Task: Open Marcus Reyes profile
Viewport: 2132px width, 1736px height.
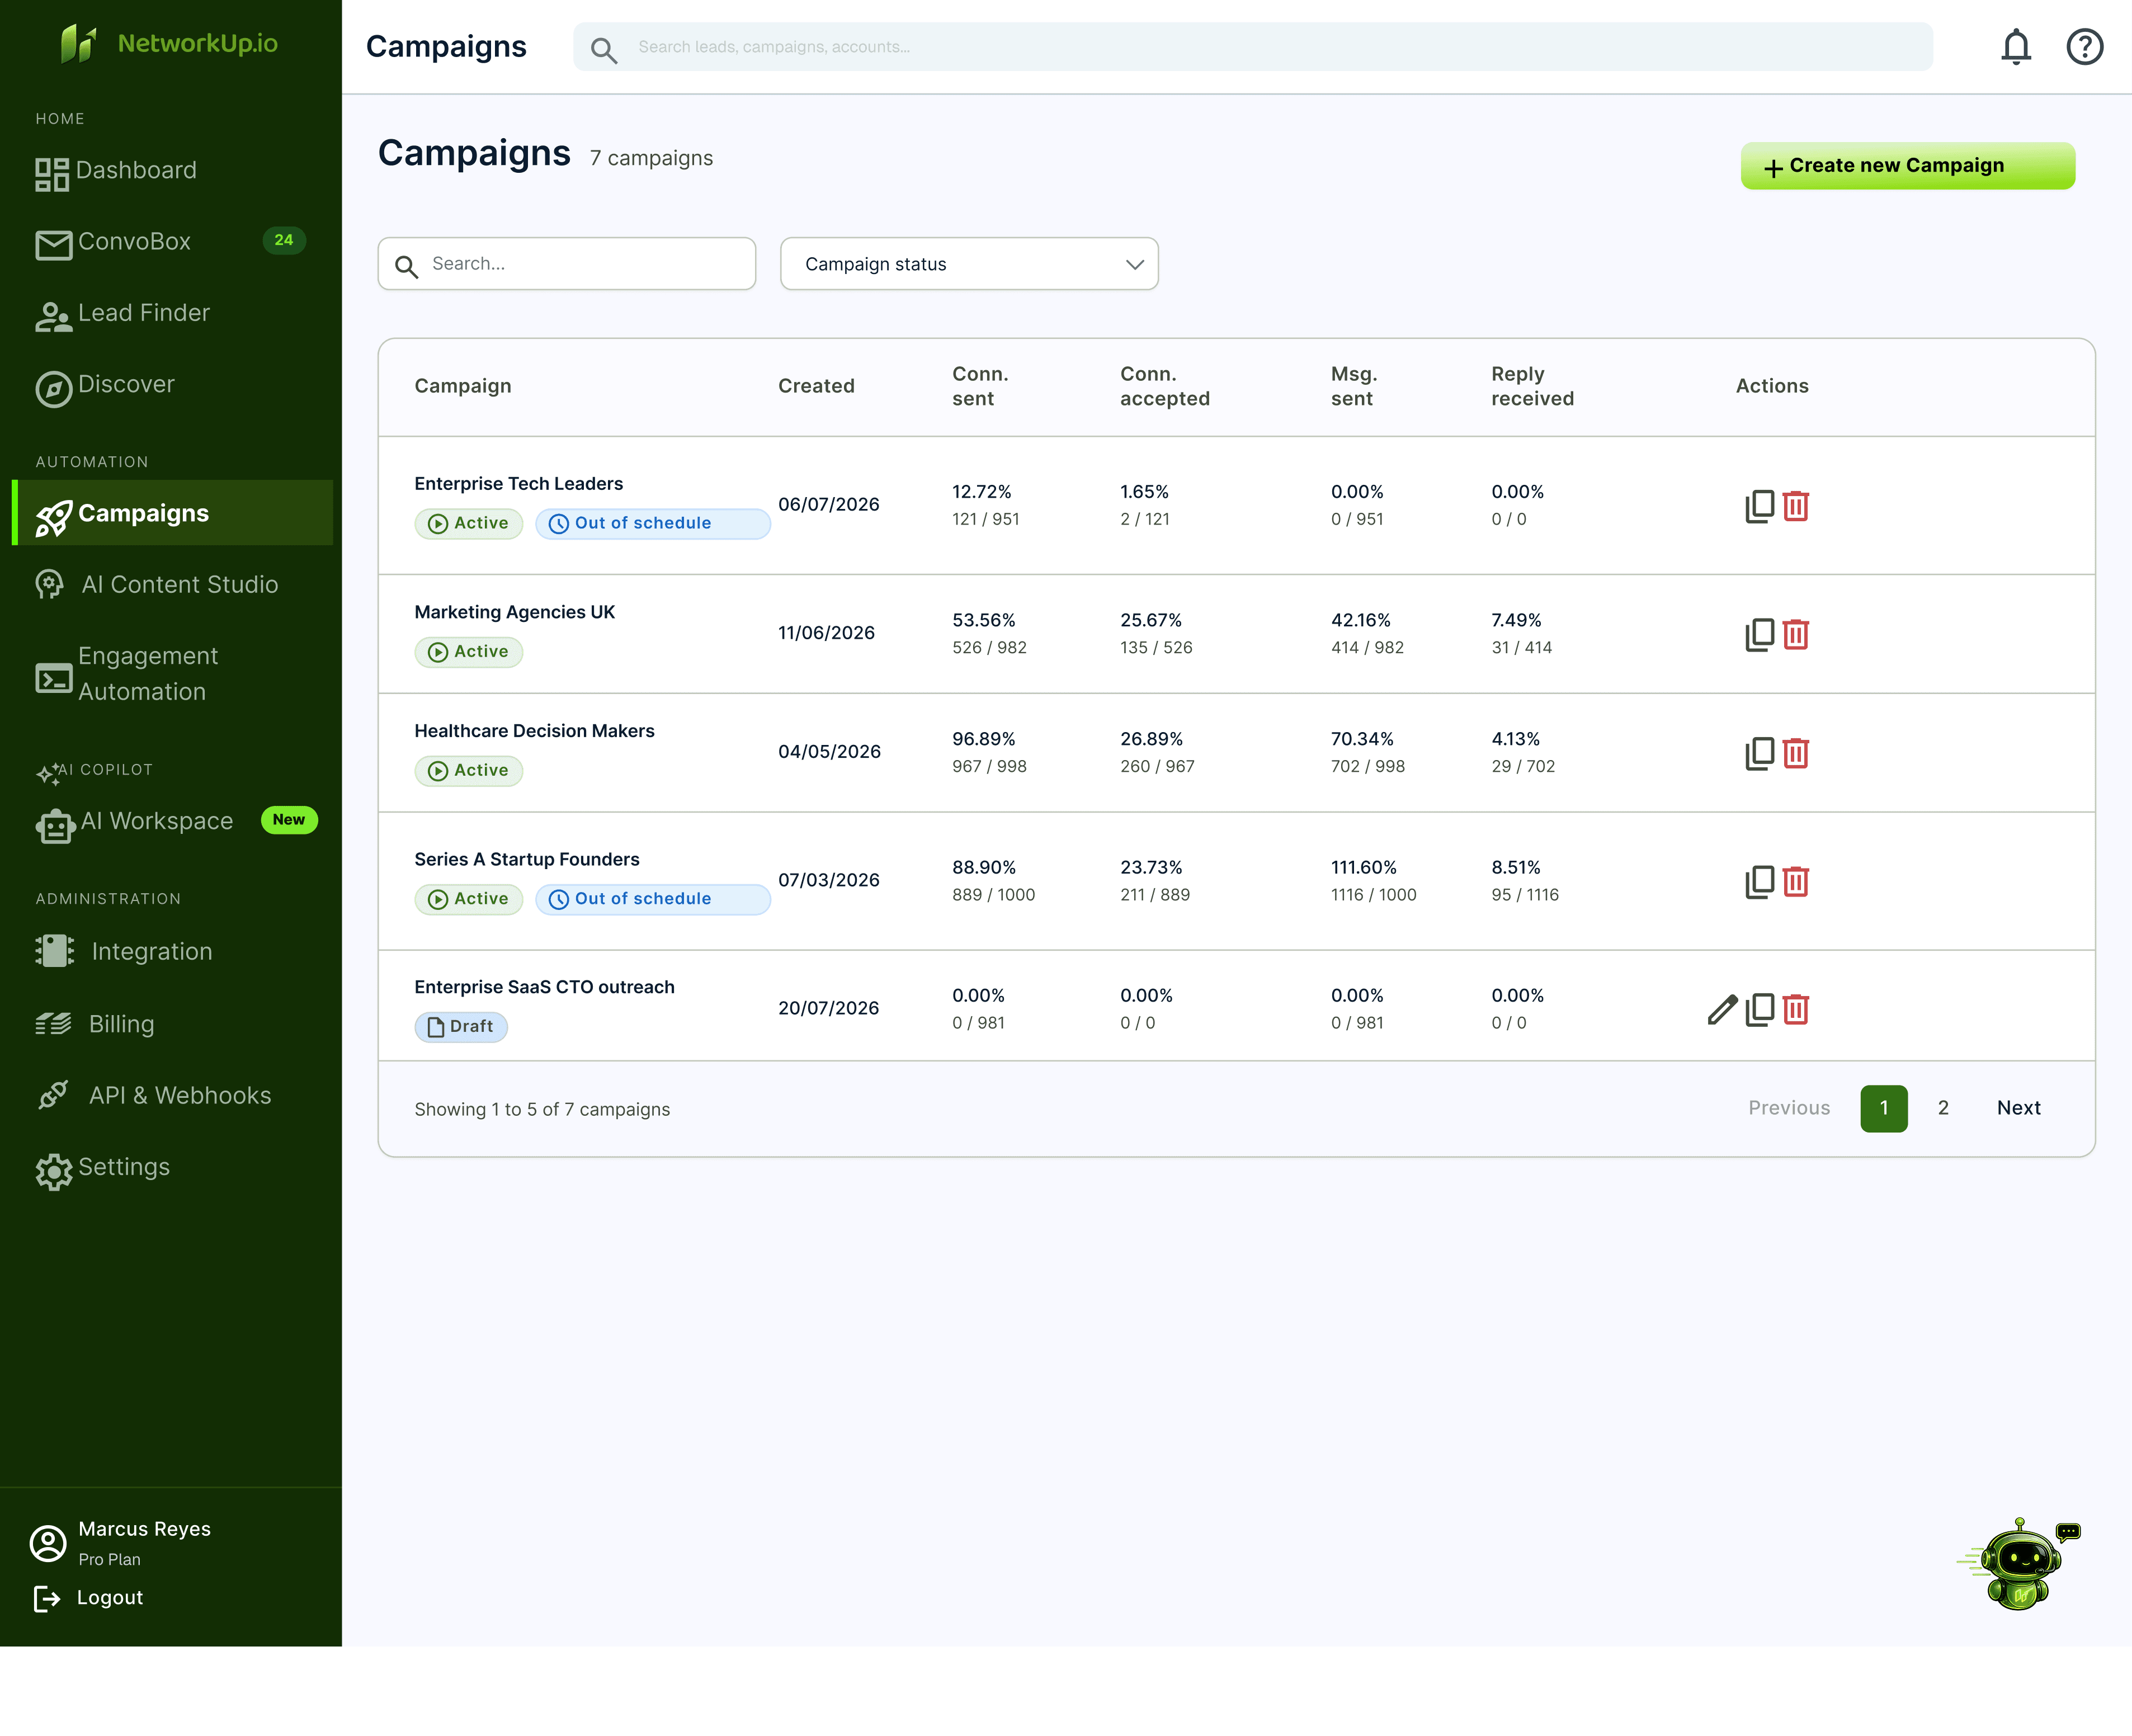Action: [121, 1543]
